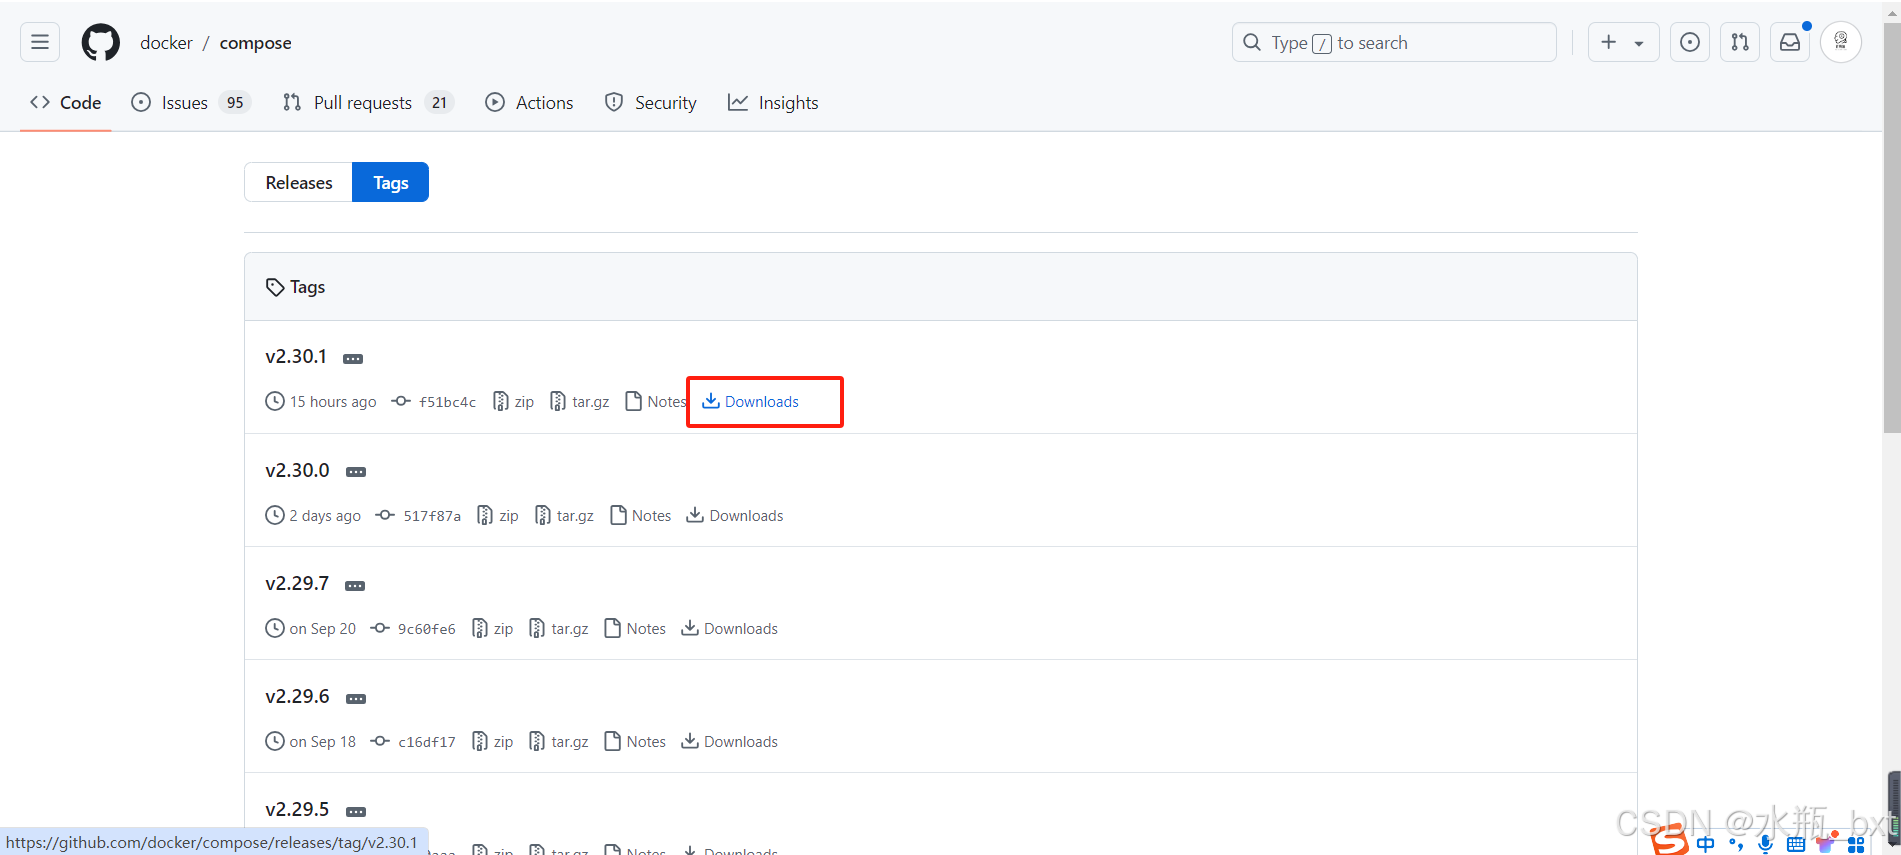The height and width of the screenshot is (855, 1901).
Task: Open commit 517f87a
Action: tap(418, 516)
